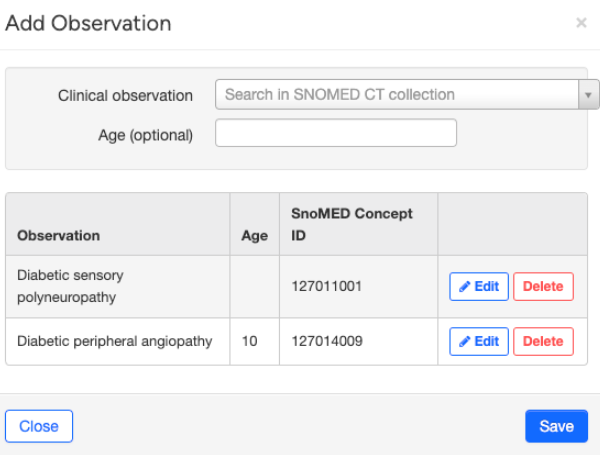Select the Diabetic sensory polyneuropathy row name
Image resolution: width=600 pixels, height=455 pixels.
pos(70,285)
